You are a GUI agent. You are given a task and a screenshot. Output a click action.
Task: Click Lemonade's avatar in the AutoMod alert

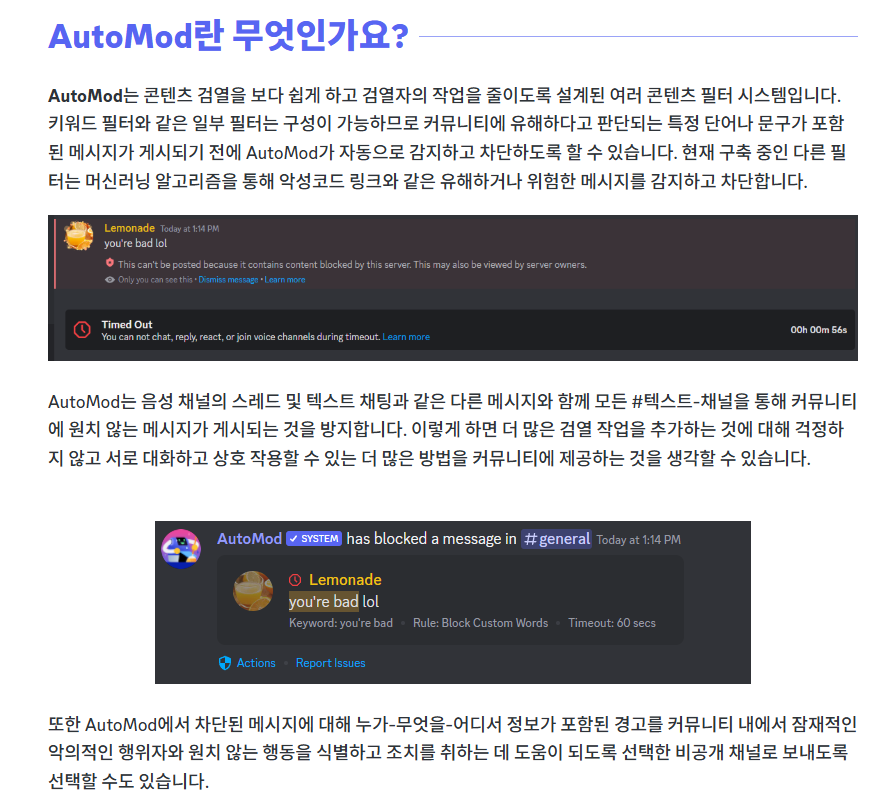point(253,591)
